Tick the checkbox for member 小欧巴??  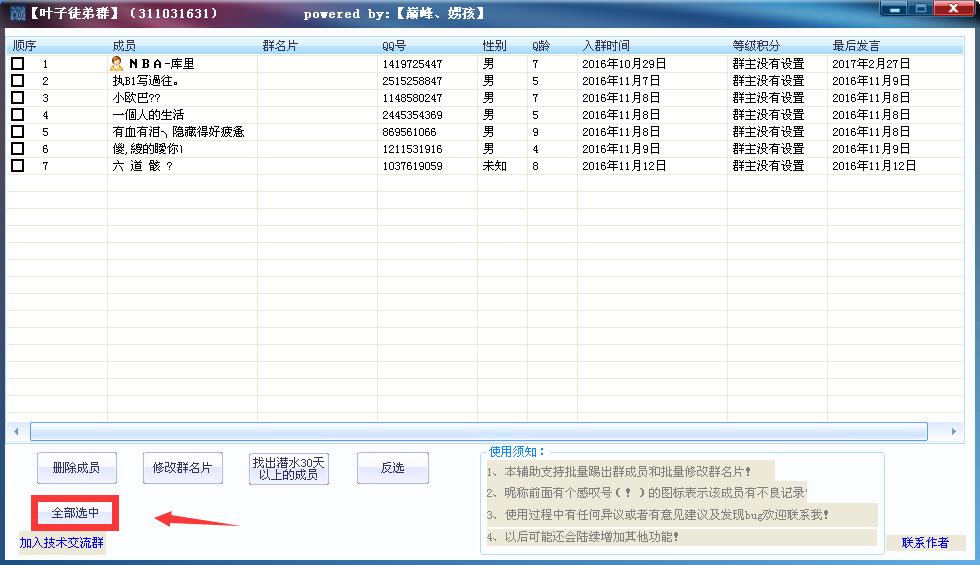[x=17, y=98]
